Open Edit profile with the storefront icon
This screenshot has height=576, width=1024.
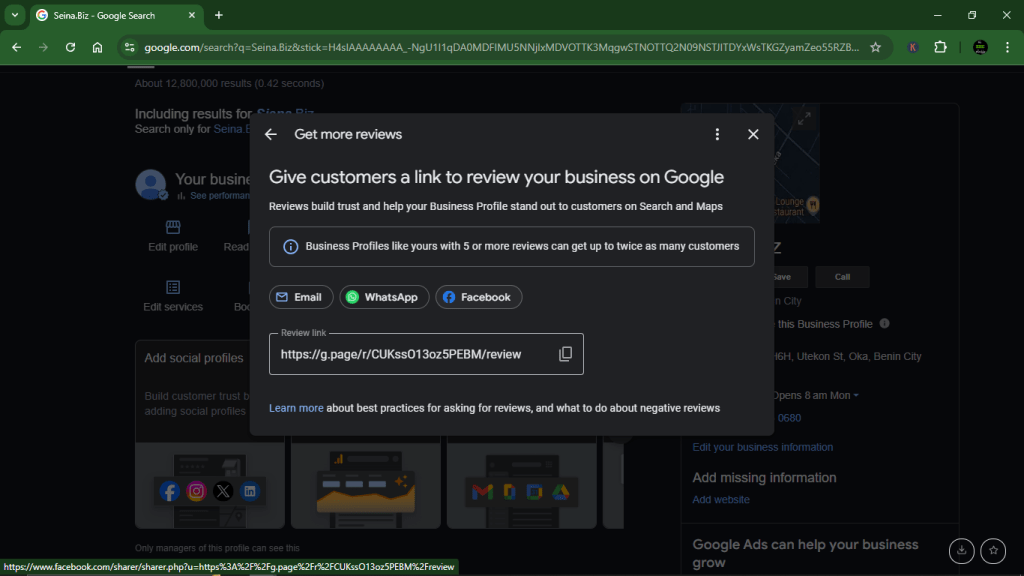(x=172, y=227)
